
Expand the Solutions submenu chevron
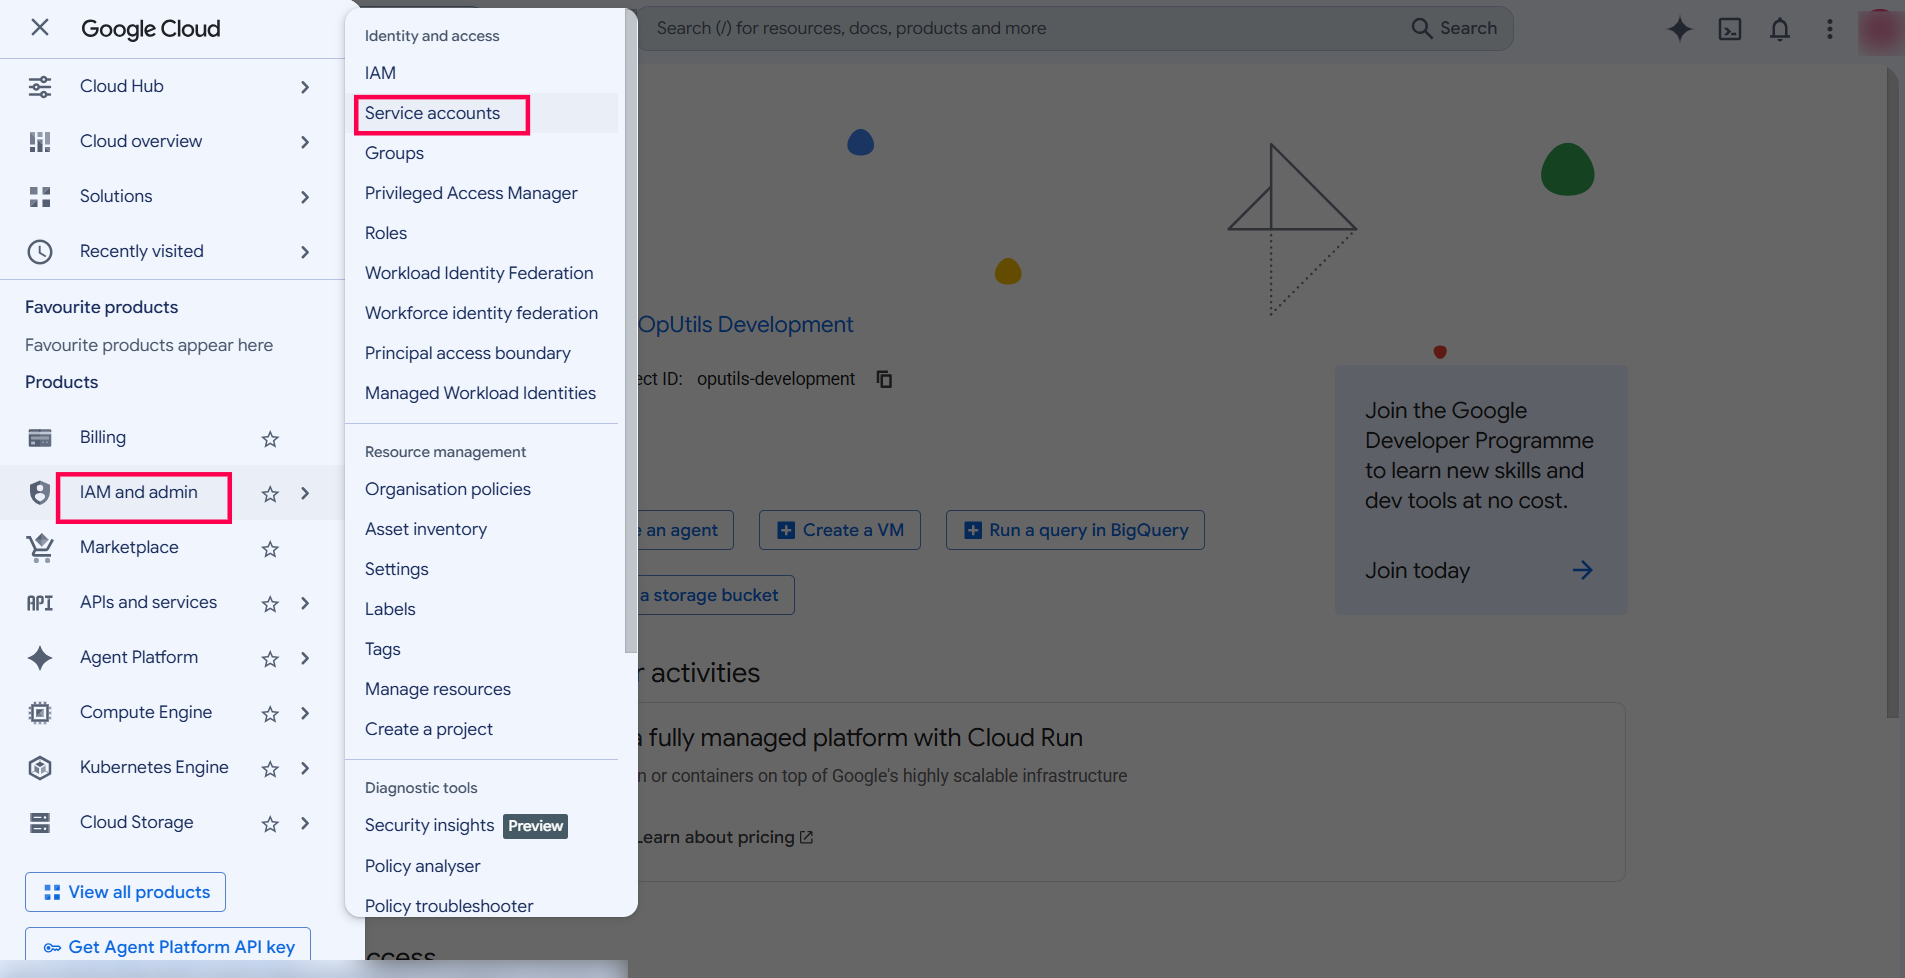coord(305,197)
